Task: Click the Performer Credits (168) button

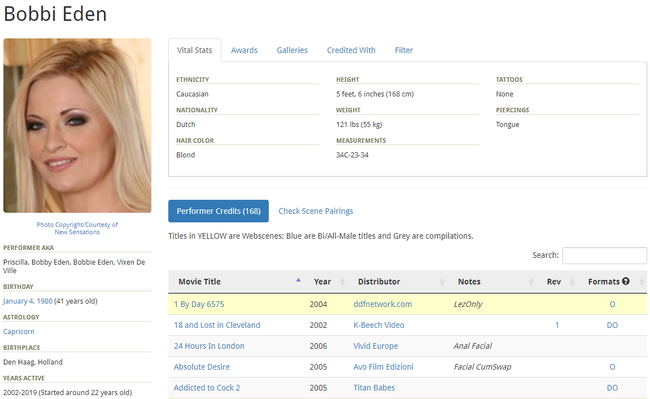Action: 218,211
